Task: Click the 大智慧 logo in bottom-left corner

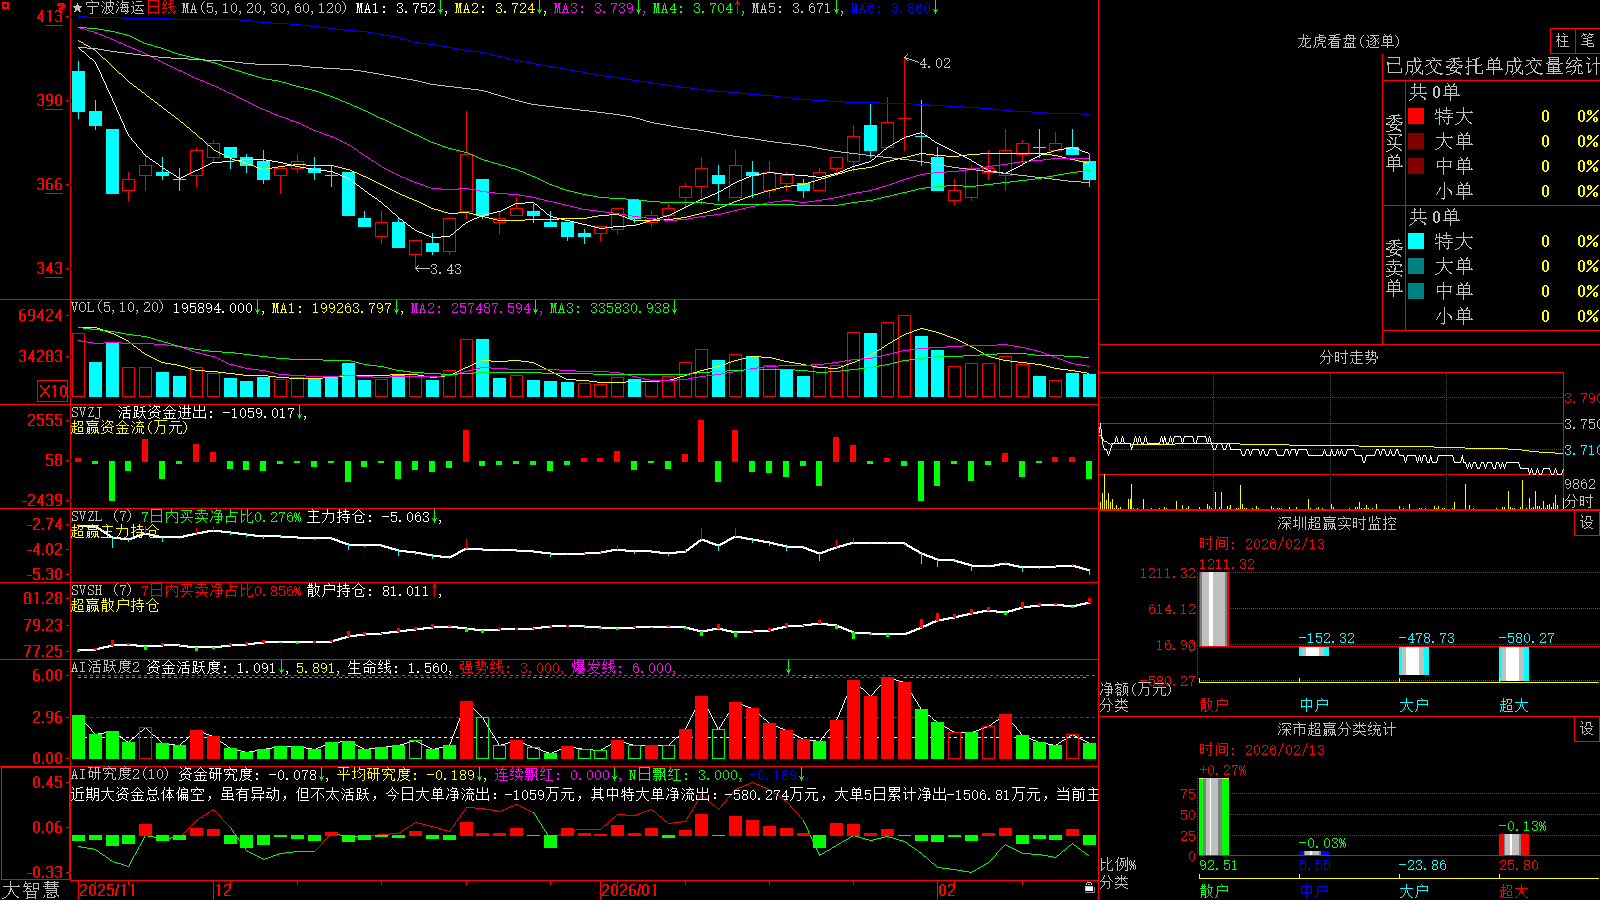Action: (31, 890)
